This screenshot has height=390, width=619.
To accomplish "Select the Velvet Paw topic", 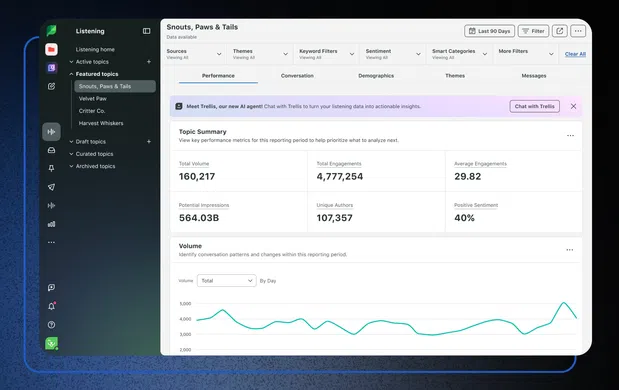I will coord(92,99).
